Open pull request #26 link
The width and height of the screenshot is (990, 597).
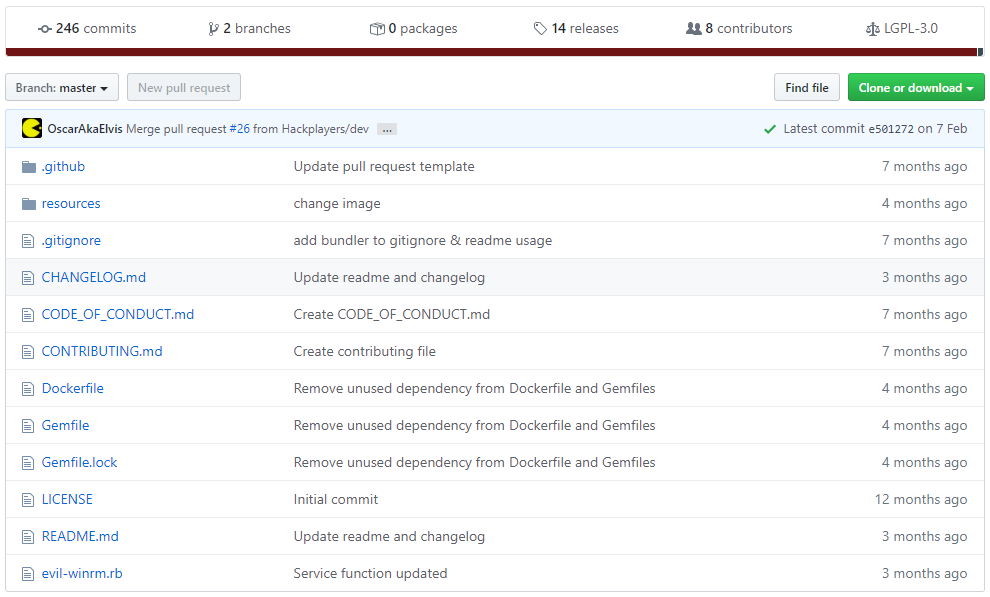click(x=239, y=129)
